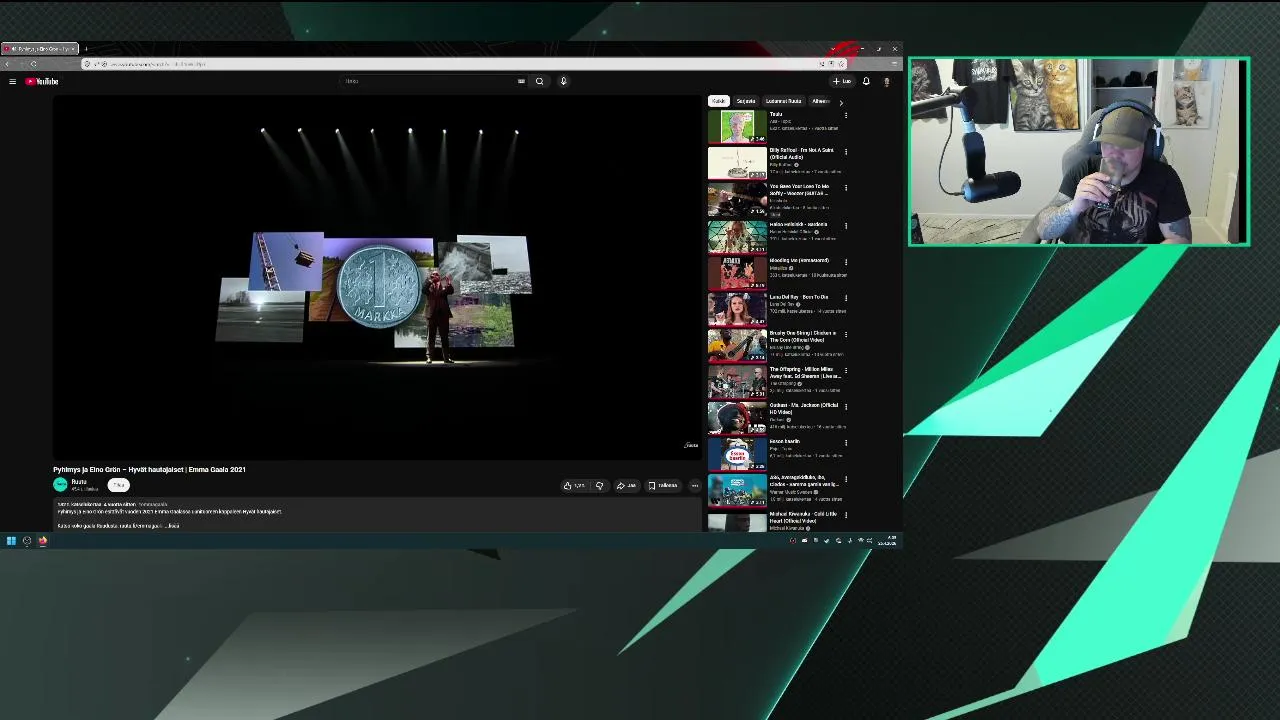Image resolution: width=1280 pixels, height=720 pixels.
Task: Open the Firefox icon on taskbar
Action: (43, 541)
